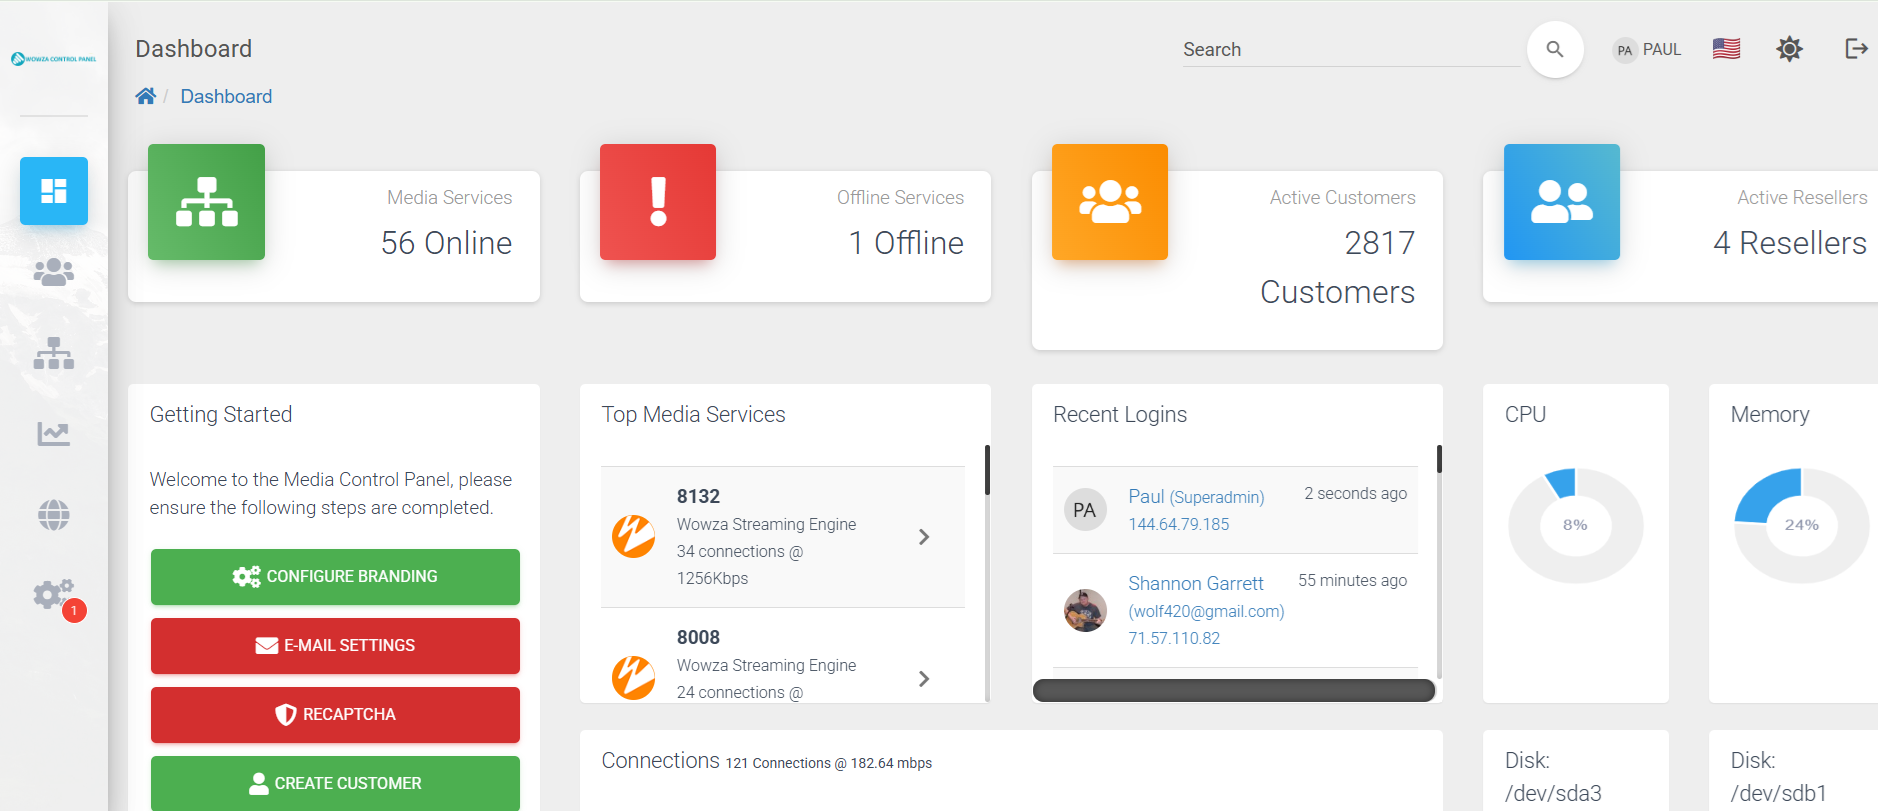Click the 4 Resellers value
The image size is (1878, 811).
1790,243
